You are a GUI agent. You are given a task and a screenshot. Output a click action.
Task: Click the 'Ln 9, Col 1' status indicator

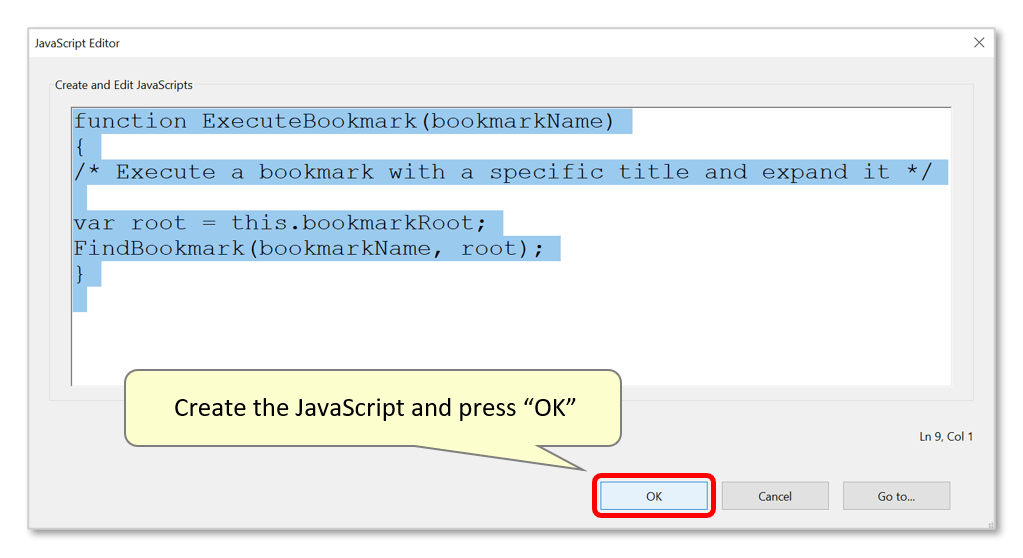point(946,437)
